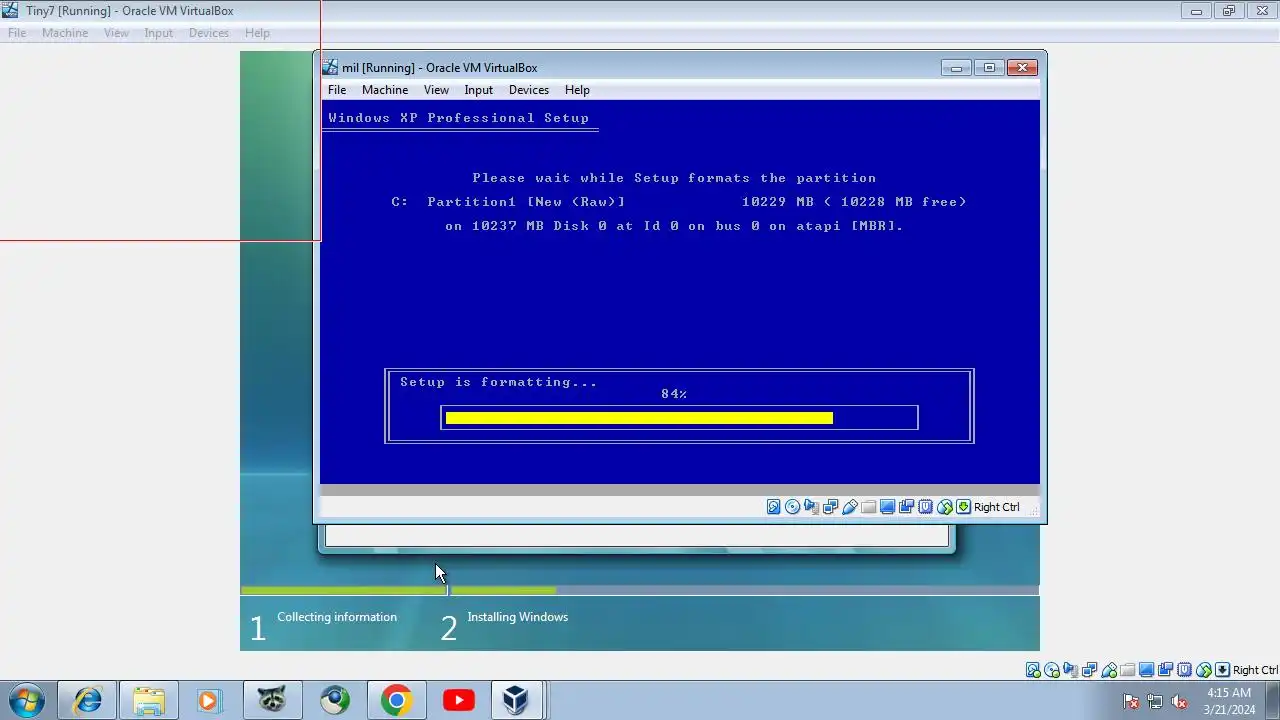Open Machine menu in mil window
The width and height of the screenshot is (1280, 720).
click(385, 90)
